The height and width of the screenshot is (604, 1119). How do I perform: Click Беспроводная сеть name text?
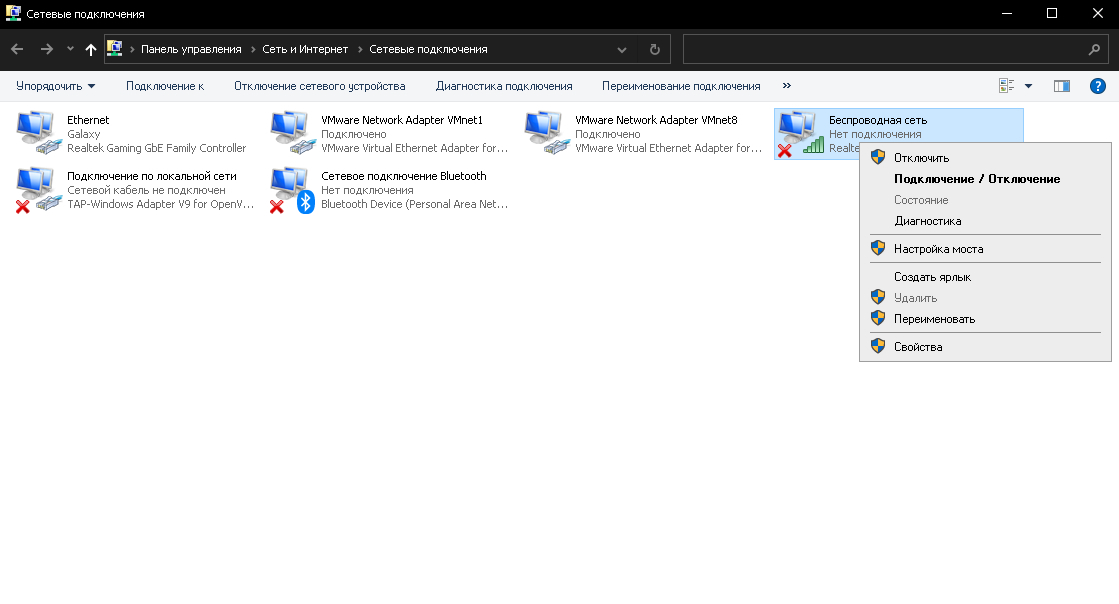pos(878,120)
